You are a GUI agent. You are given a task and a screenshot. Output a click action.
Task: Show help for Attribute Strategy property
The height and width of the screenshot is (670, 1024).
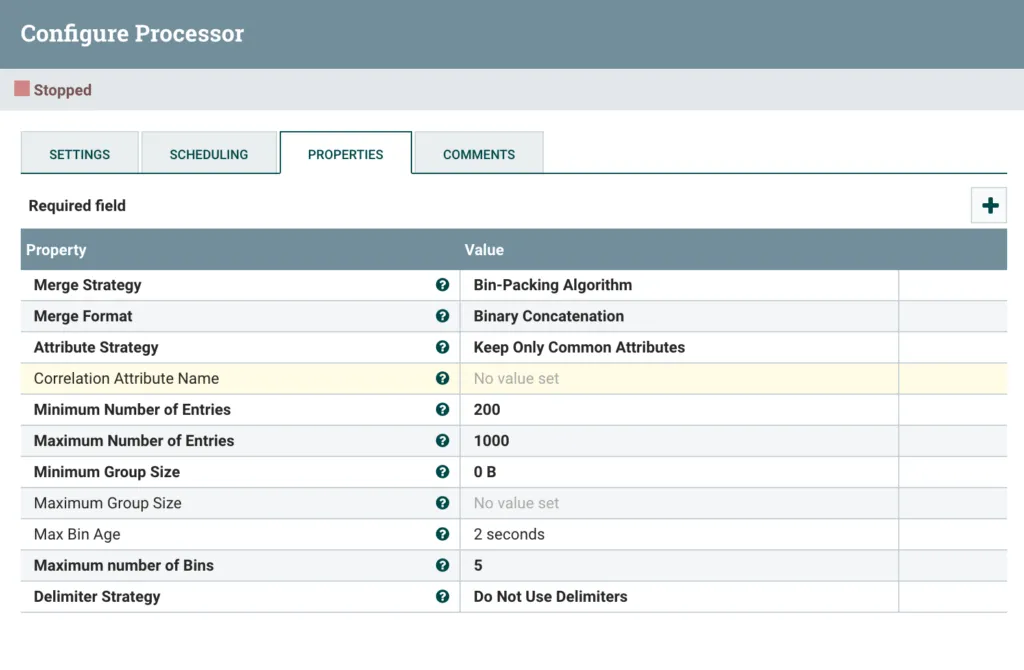442,347
